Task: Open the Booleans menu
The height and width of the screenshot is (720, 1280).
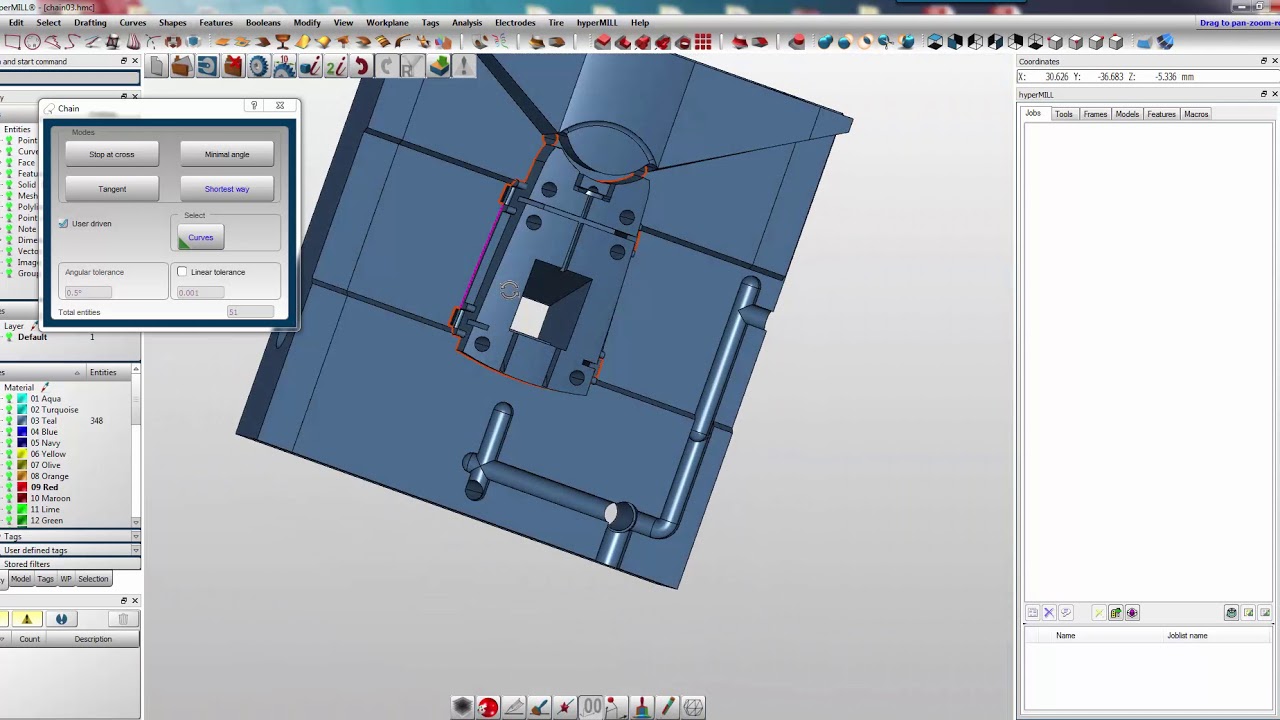Action: click(263, 22)
